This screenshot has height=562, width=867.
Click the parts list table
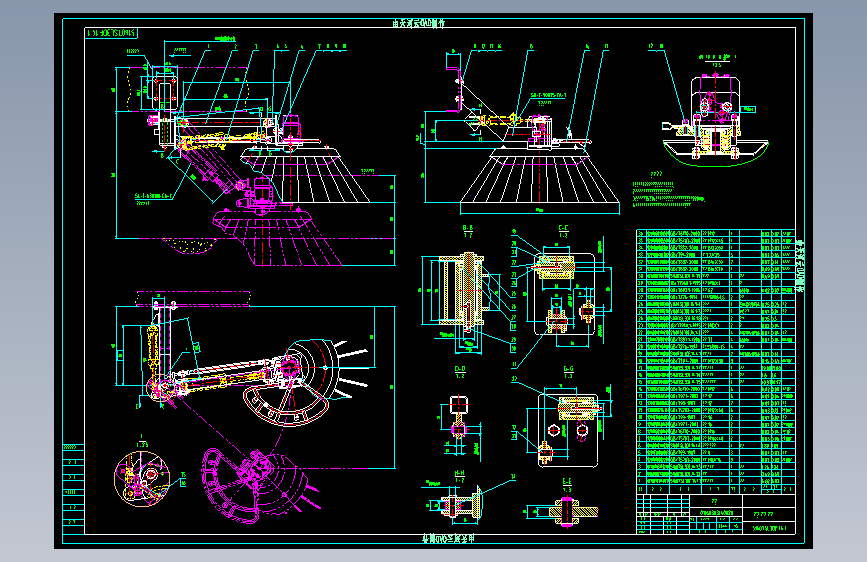(715, 362)
